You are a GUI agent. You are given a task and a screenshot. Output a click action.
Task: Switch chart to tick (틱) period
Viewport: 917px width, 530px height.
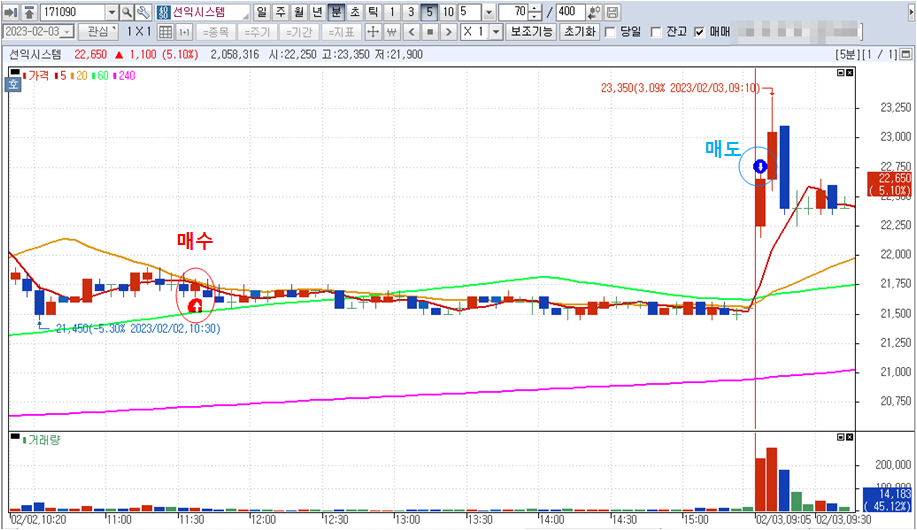373,12
